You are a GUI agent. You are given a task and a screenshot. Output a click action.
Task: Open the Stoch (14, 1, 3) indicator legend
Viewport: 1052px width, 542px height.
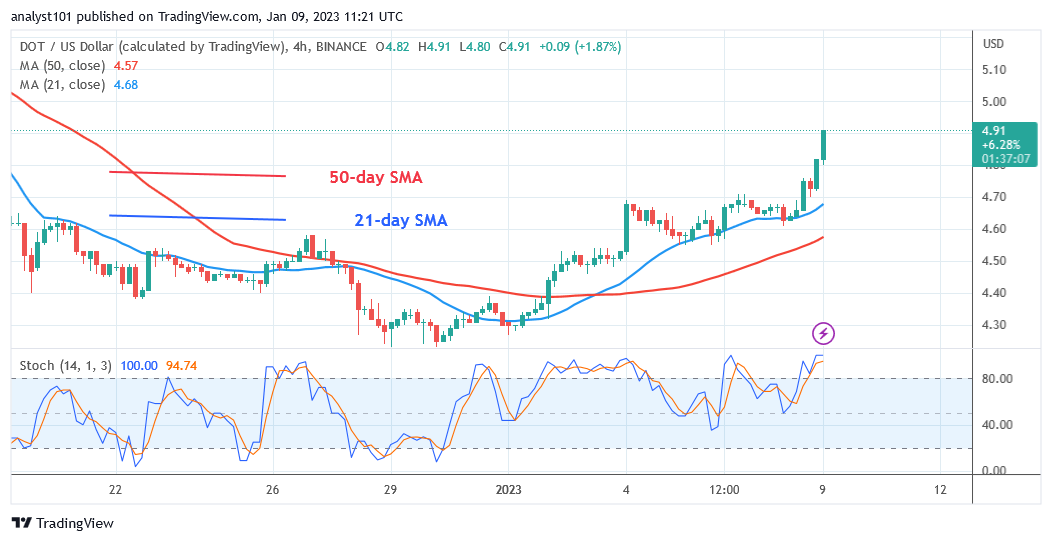[x=66, y=366]
